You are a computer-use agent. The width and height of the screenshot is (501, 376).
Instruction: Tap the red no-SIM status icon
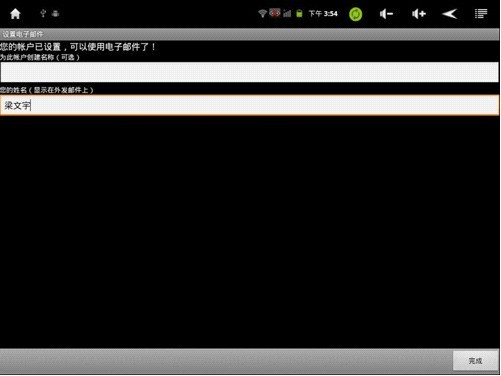click(x=275, y=13)
